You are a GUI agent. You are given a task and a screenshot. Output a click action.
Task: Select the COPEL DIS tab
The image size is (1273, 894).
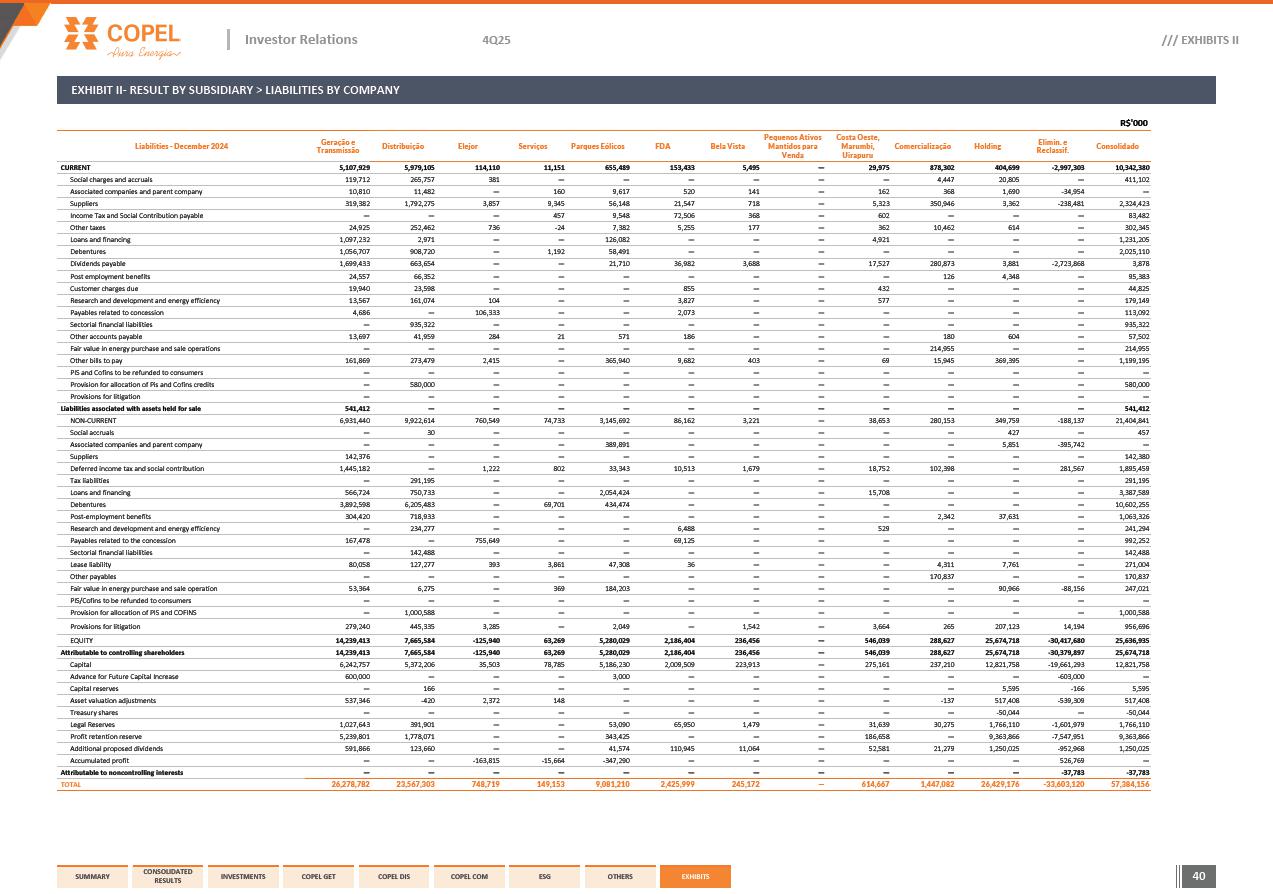point(393,876)
